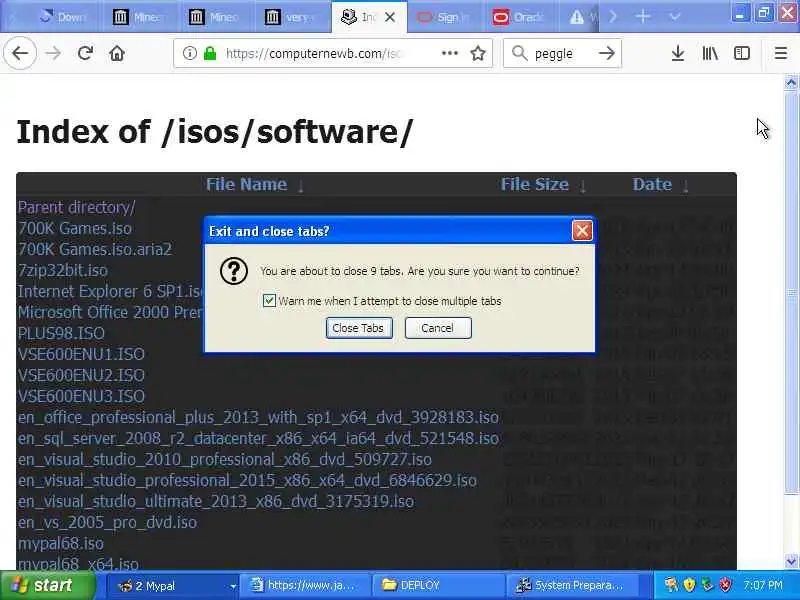Sort by File Size column

point(534,184)
